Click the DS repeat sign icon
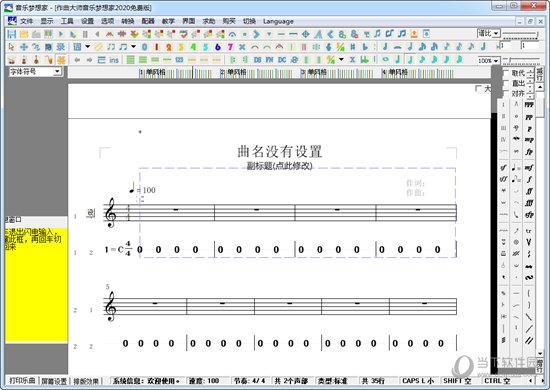Screen dimensions: 550x390 (x=257, y=60)
